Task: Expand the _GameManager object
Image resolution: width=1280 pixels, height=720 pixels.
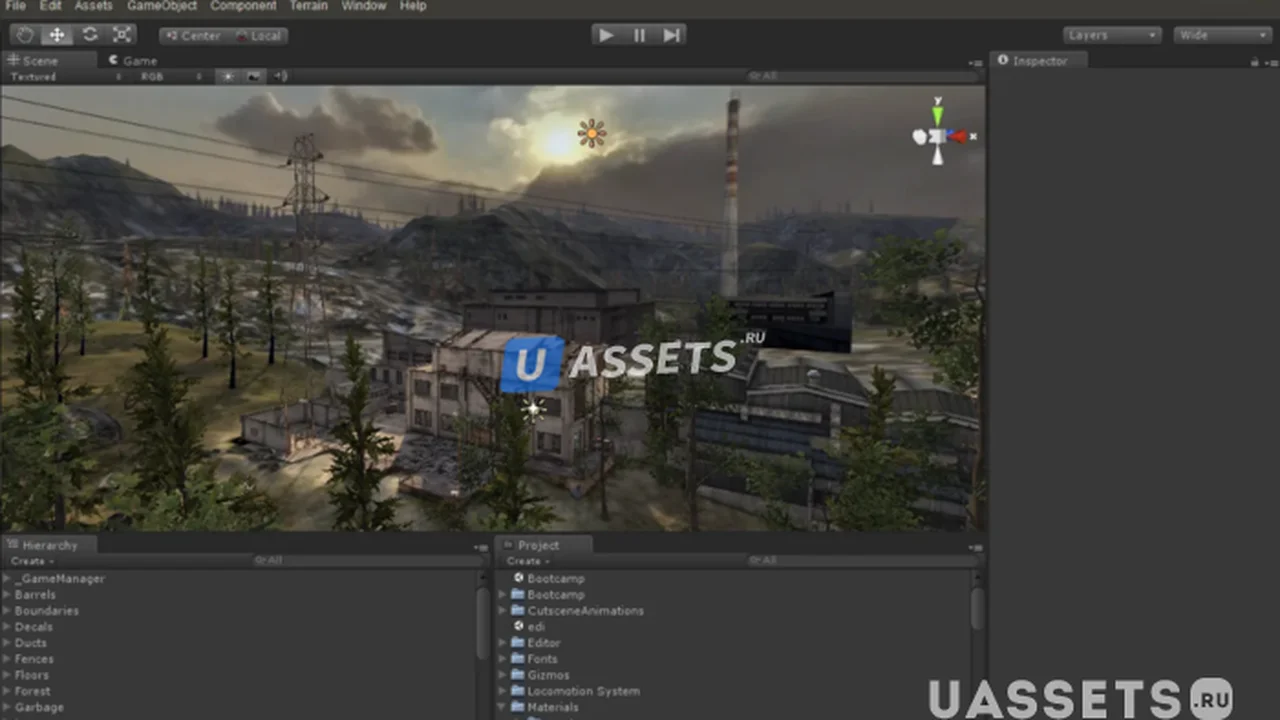Action: [7, 578]
